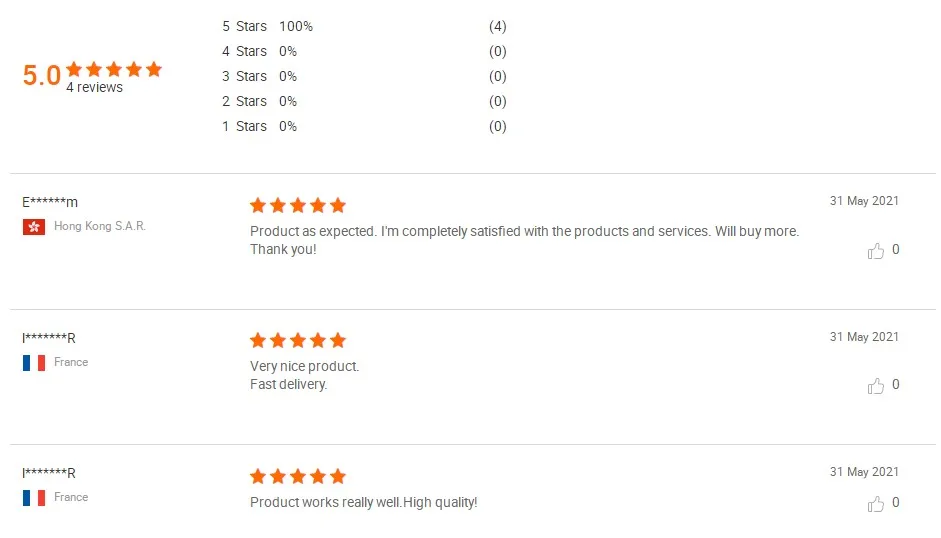This screenshot has height=538, width=941.
Task: Click "Very nice product" review text
Action: (x=304, y=366)
